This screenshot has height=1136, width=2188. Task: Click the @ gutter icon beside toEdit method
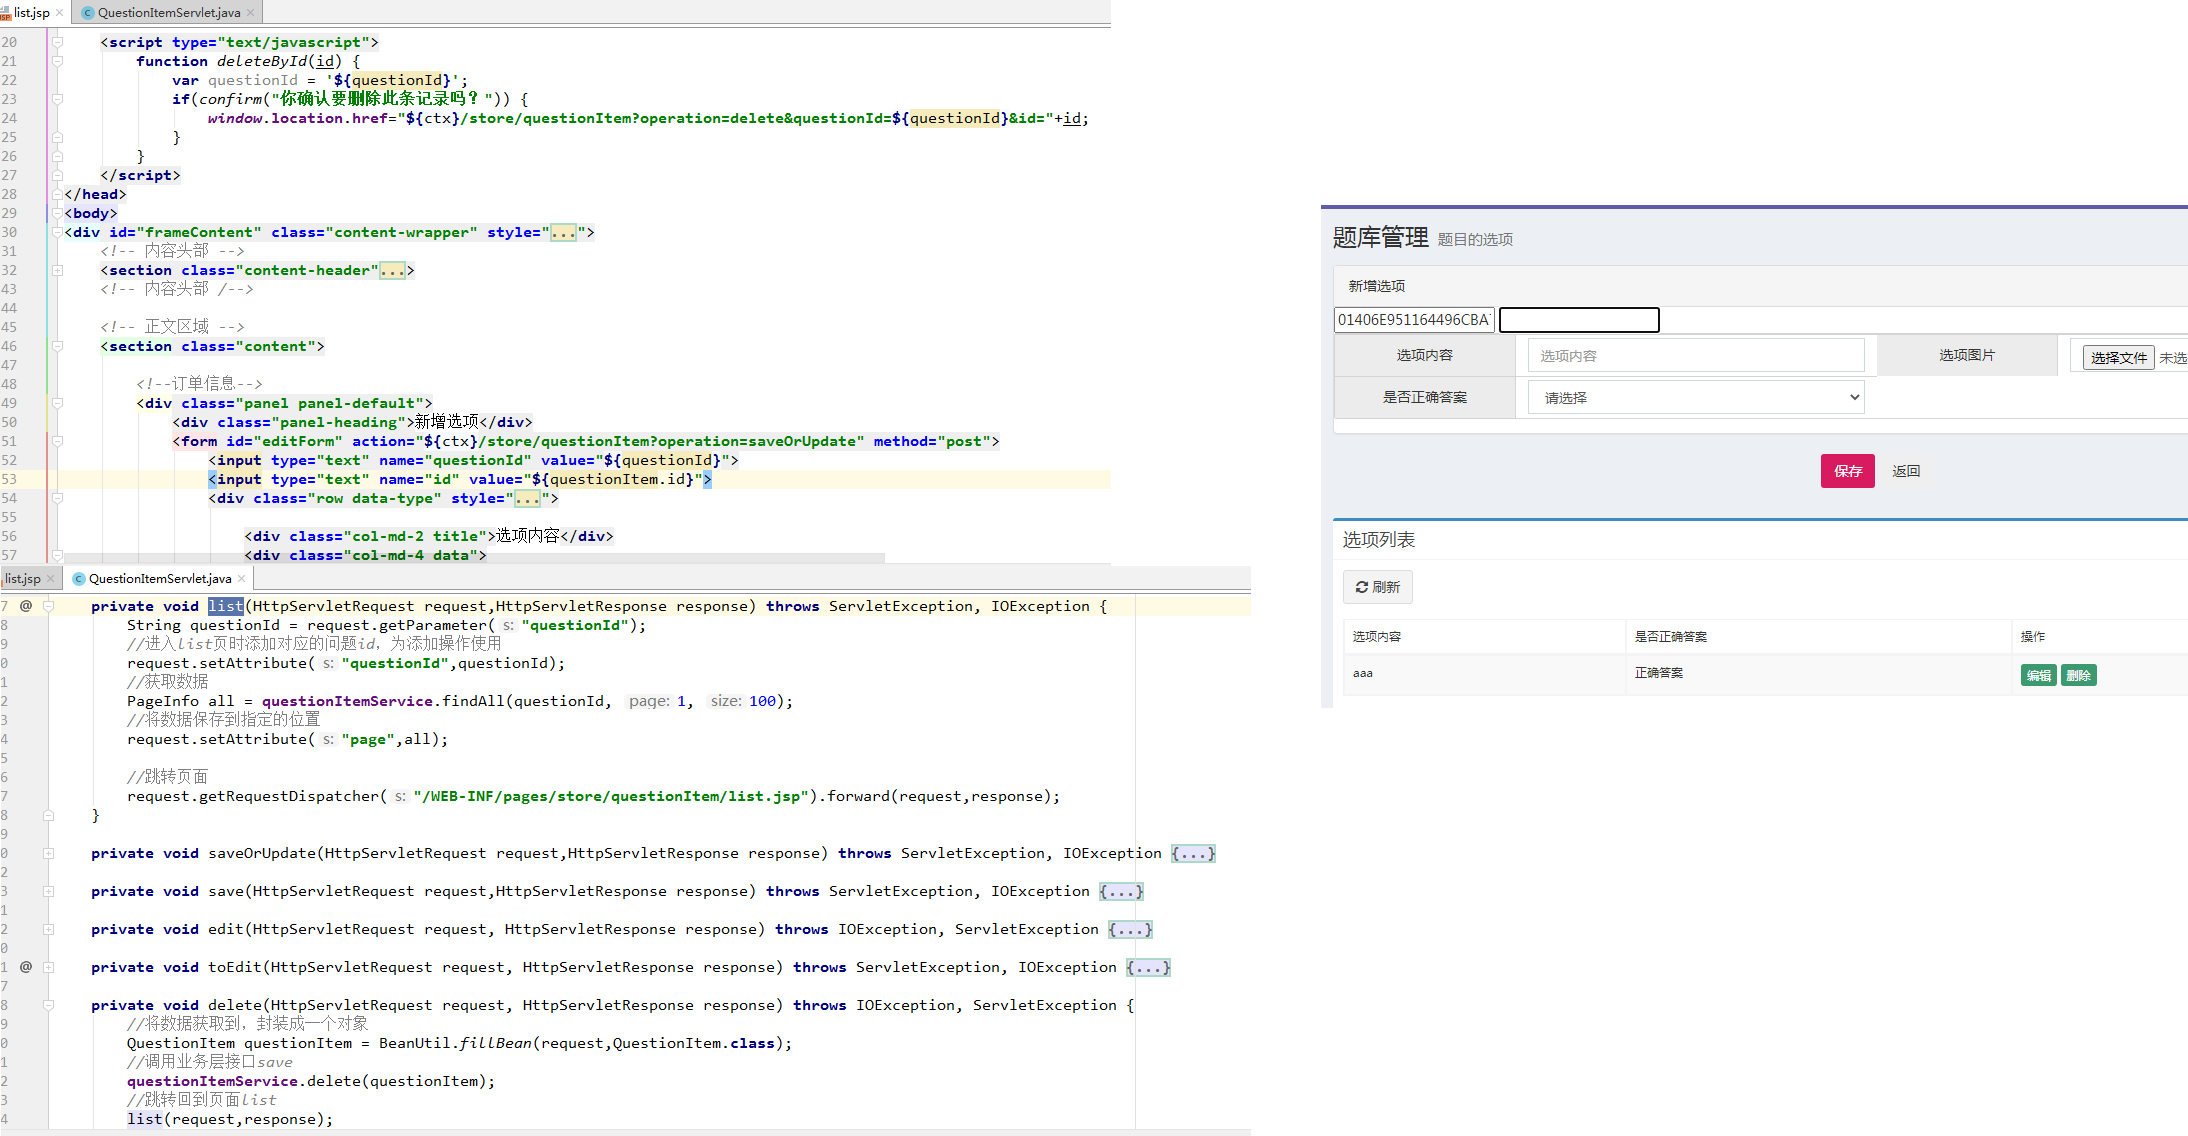(26, 967)
